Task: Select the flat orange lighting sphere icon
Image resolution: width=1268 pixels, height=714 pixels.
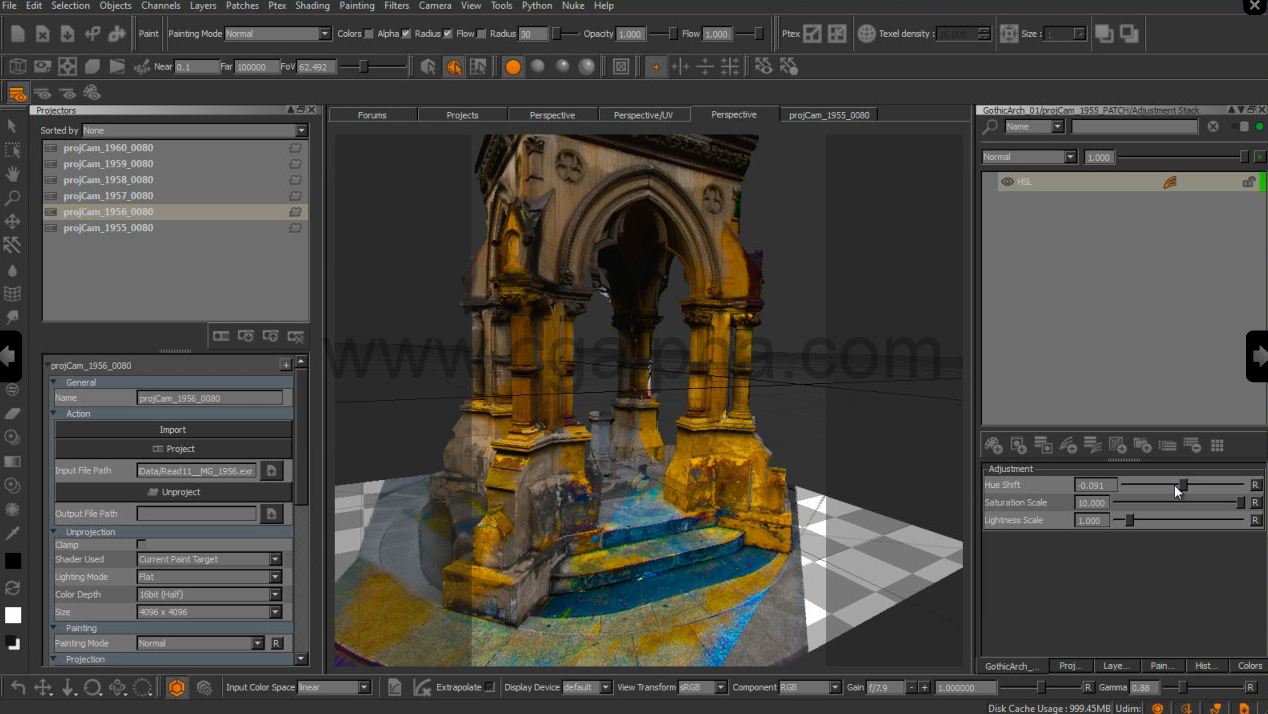Action: [513, 67]
